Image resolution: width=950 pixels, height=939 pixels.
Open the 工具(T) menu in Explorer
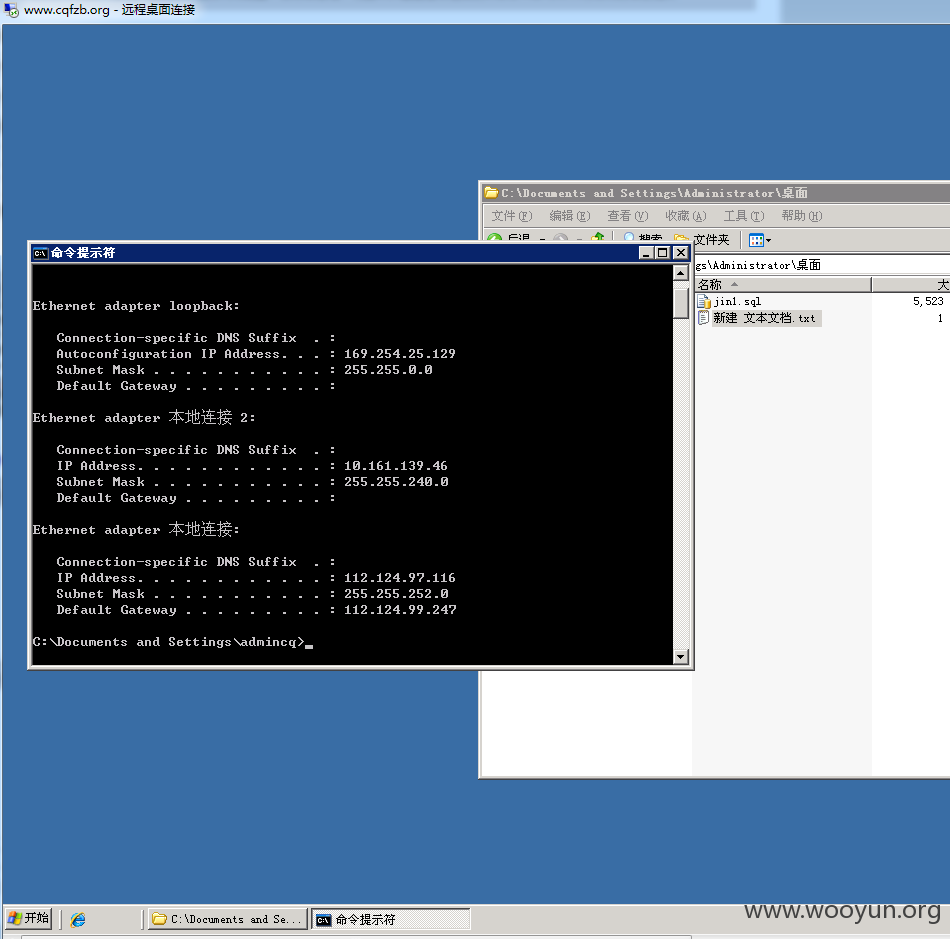(744, 216)
